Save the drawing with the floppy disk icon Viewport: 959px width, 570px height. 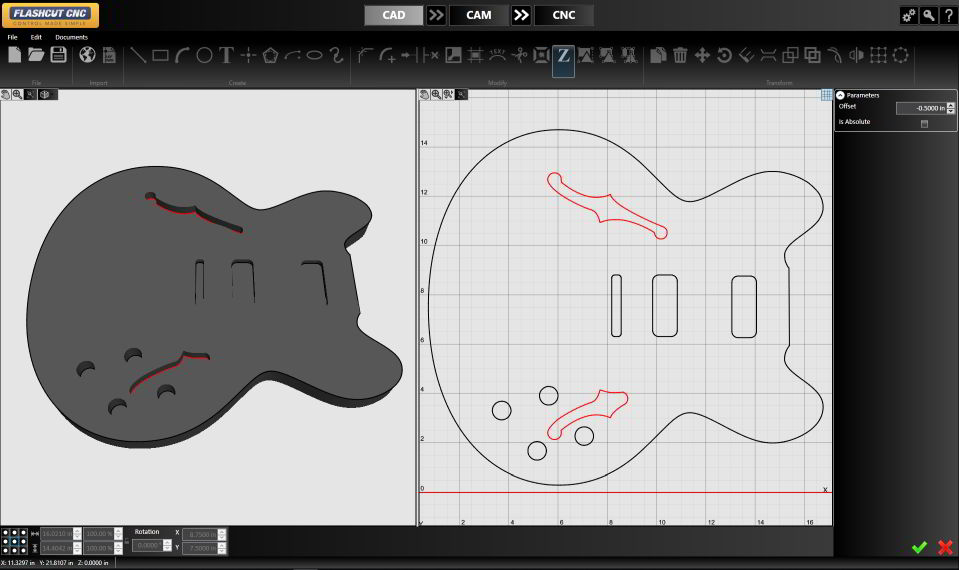coord(58,55)
